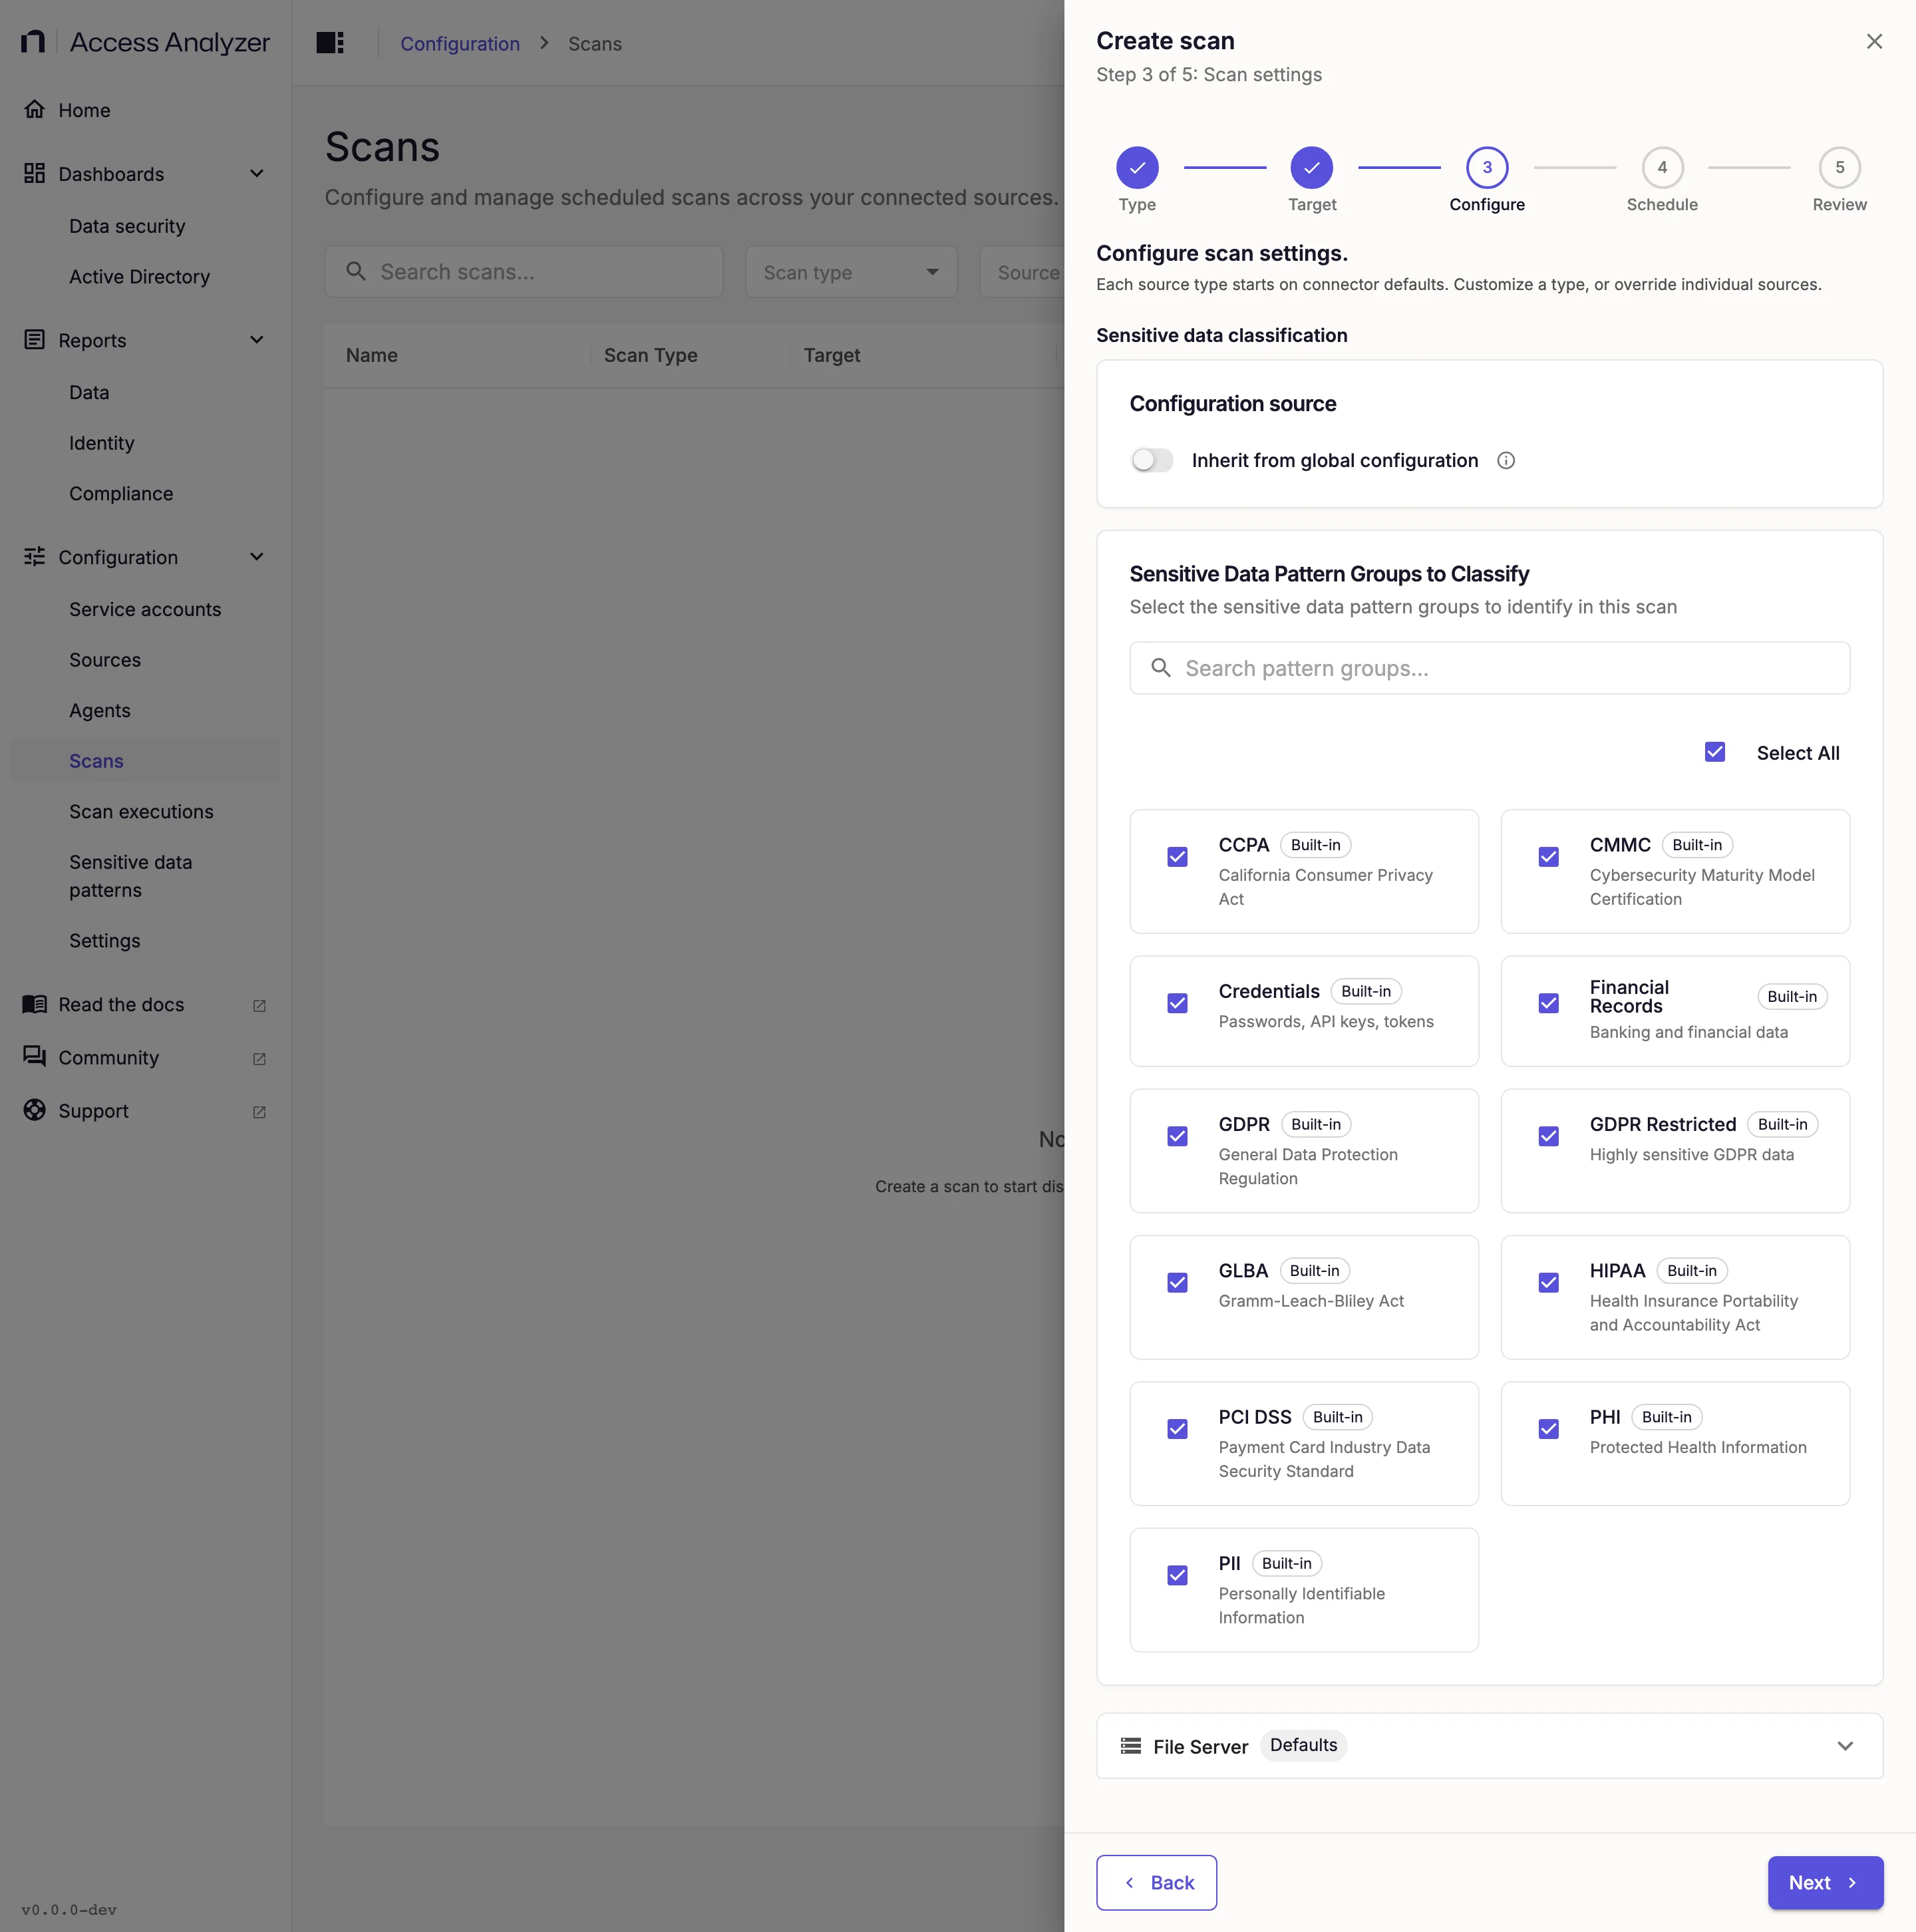Go to Sources configuration
This screenshot has width=1916, height=1932.
(105, 660)
